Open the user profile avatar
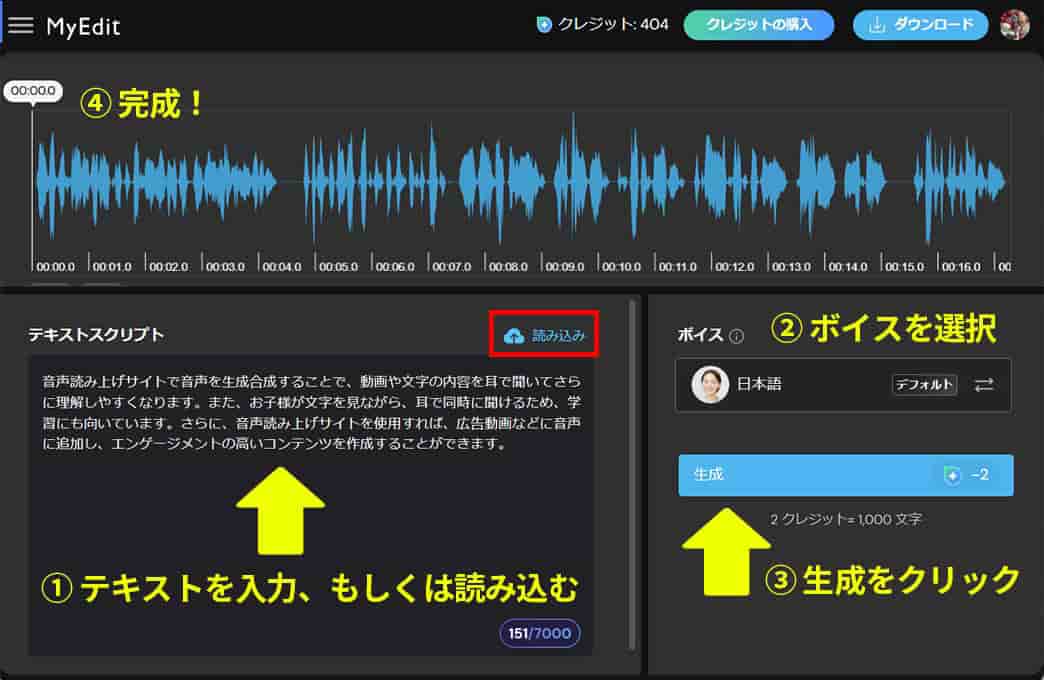 coord(1014,25)
